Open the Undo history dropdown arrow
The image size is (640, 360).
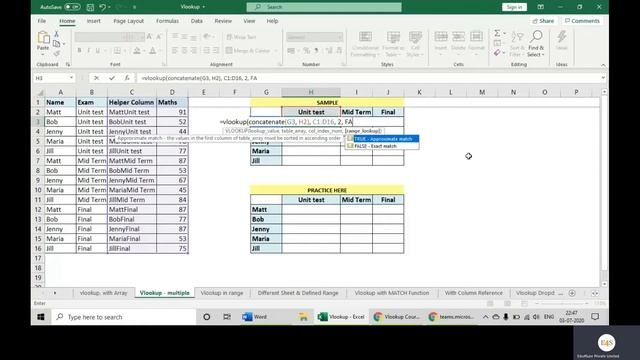109,7
